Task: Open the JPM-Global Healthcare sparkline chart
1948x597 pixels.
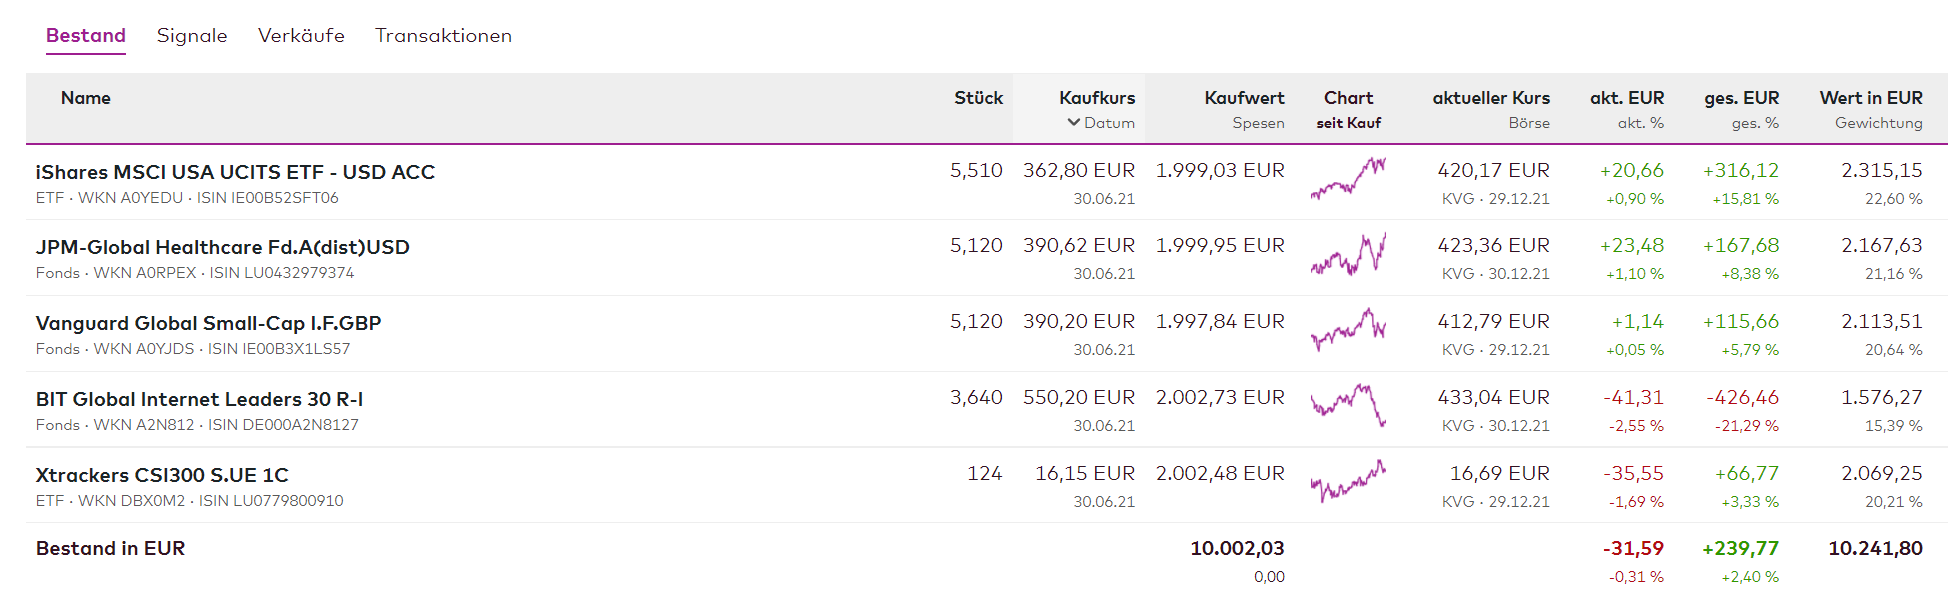Action: (1348, 254)
